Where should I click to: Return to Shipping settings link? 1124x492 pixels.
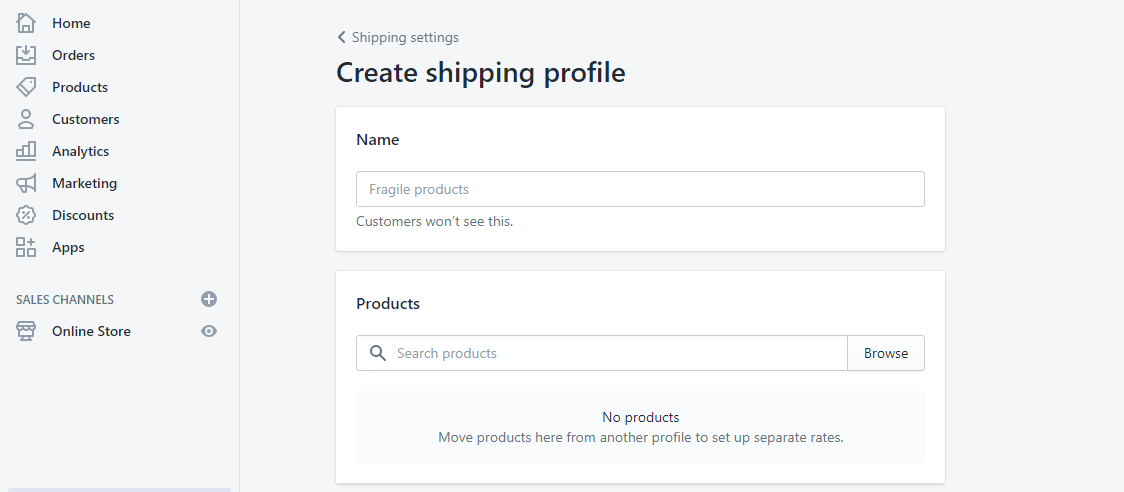click(x=405, y=37)
